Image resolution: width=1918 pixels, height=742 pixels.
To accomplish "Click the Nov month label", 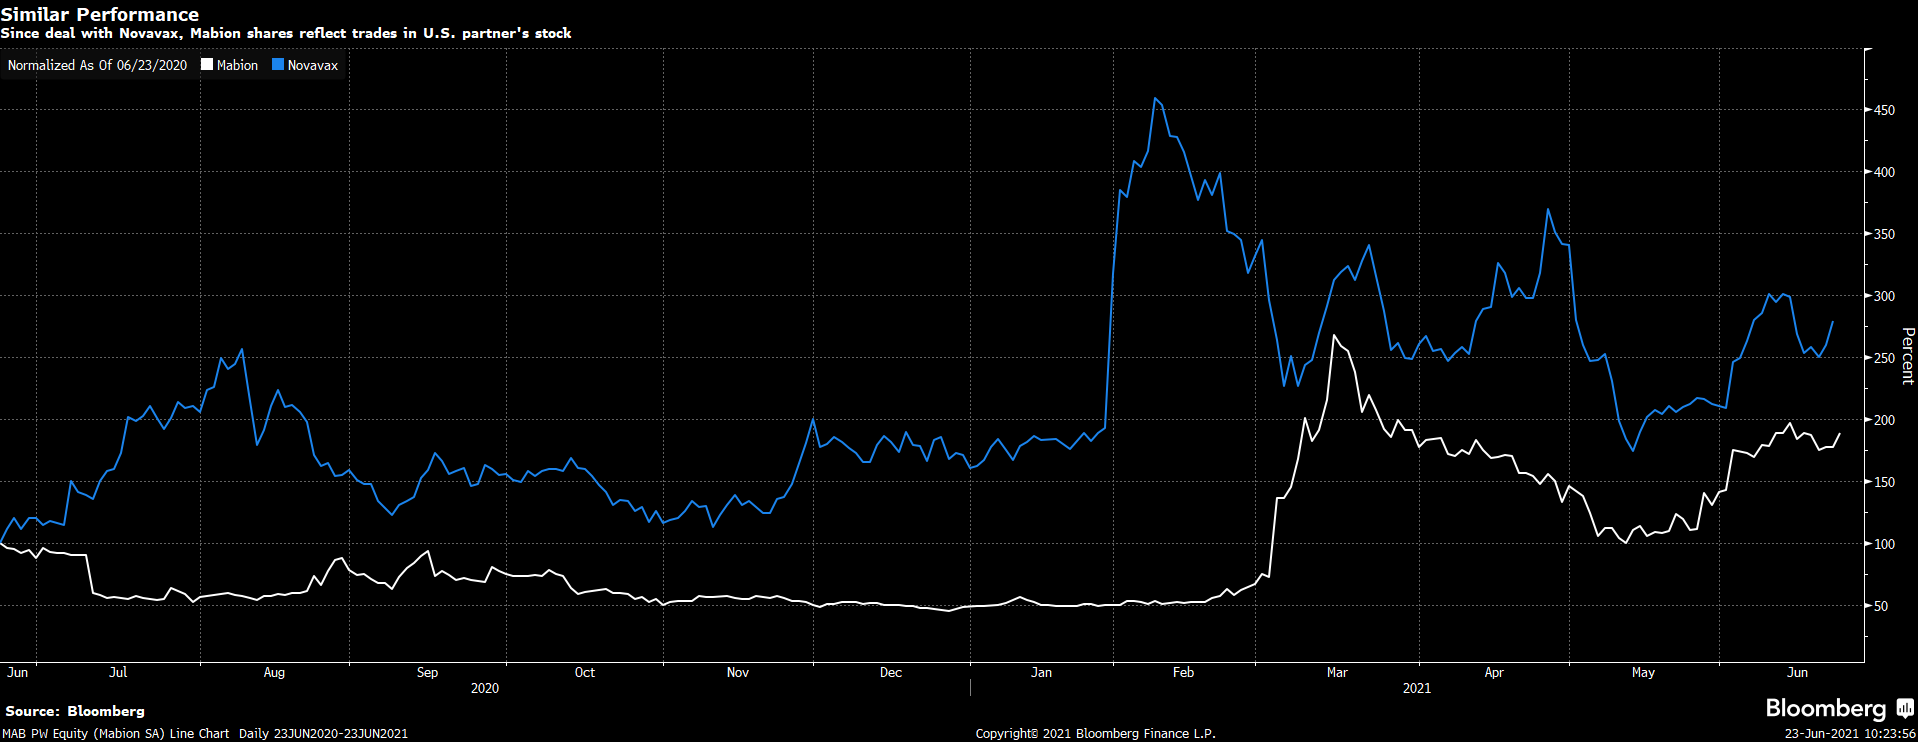I will coord(738,672).
